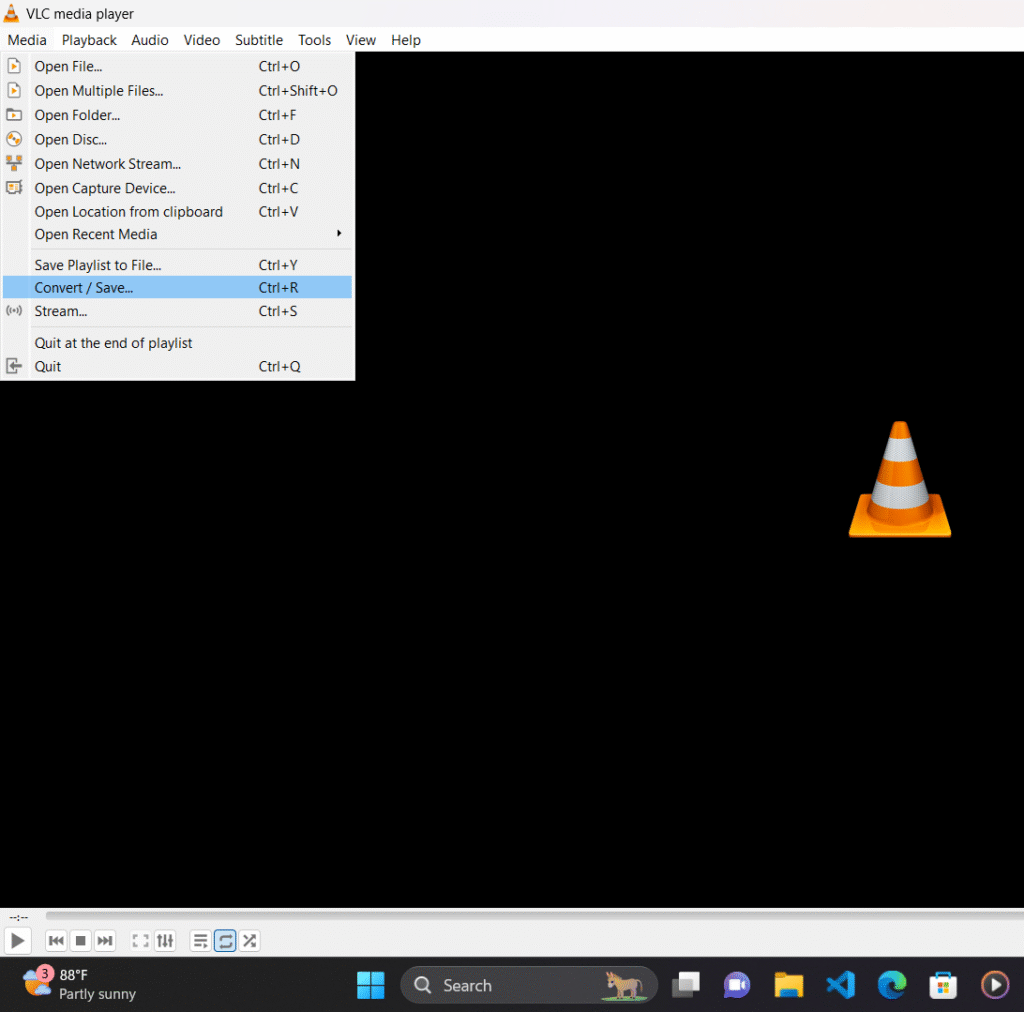Toggle fullscreen video mode

coord(140,941)
